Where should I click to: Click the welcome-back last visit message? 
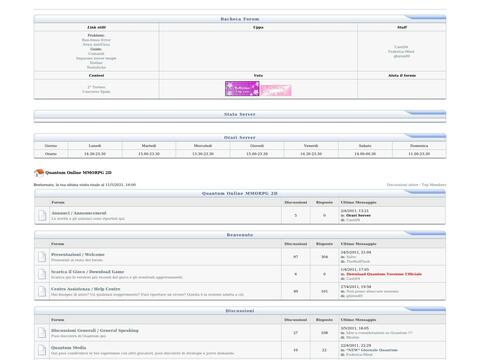pyautogui.click(x=85, y=185)
